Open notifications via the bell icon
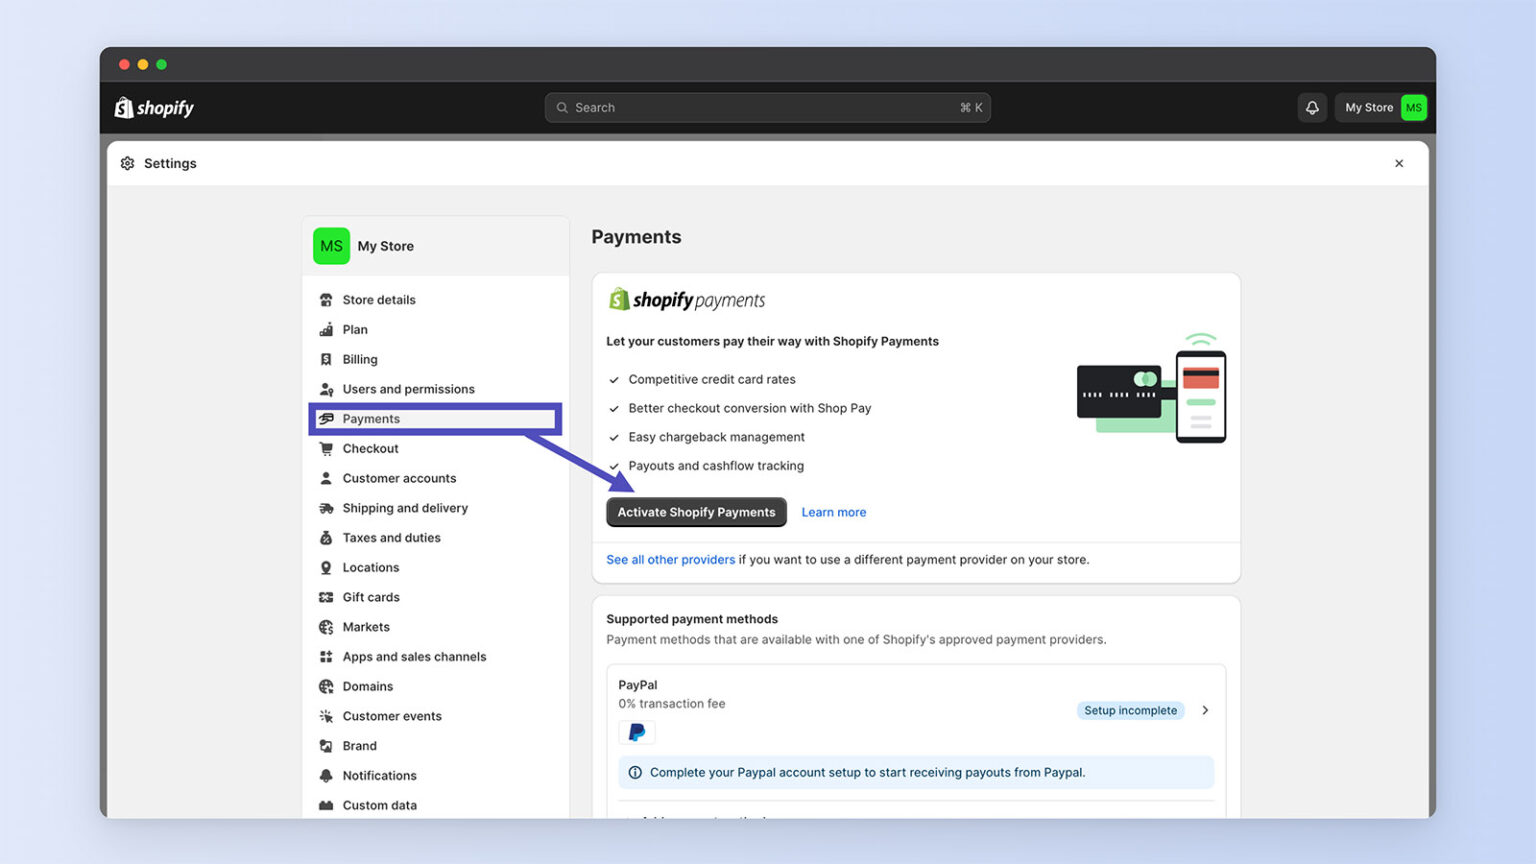This screenshot has height=864, width=1536. click(x=1312, y=107)
